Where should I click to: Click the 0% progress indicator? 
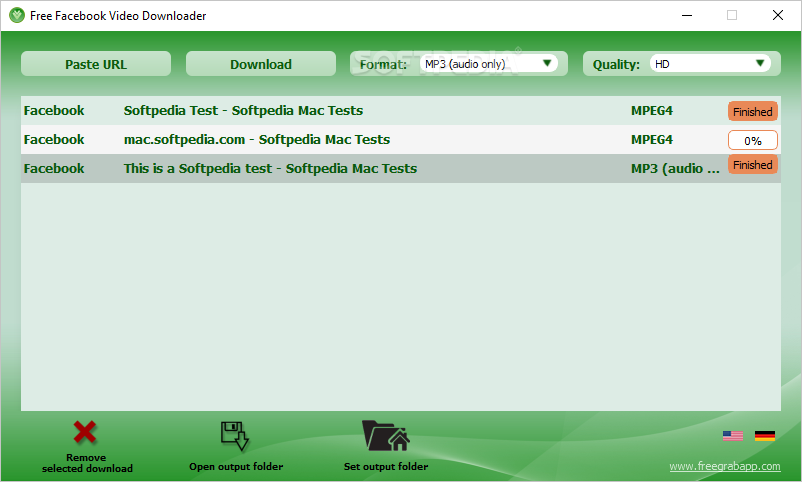753,140
